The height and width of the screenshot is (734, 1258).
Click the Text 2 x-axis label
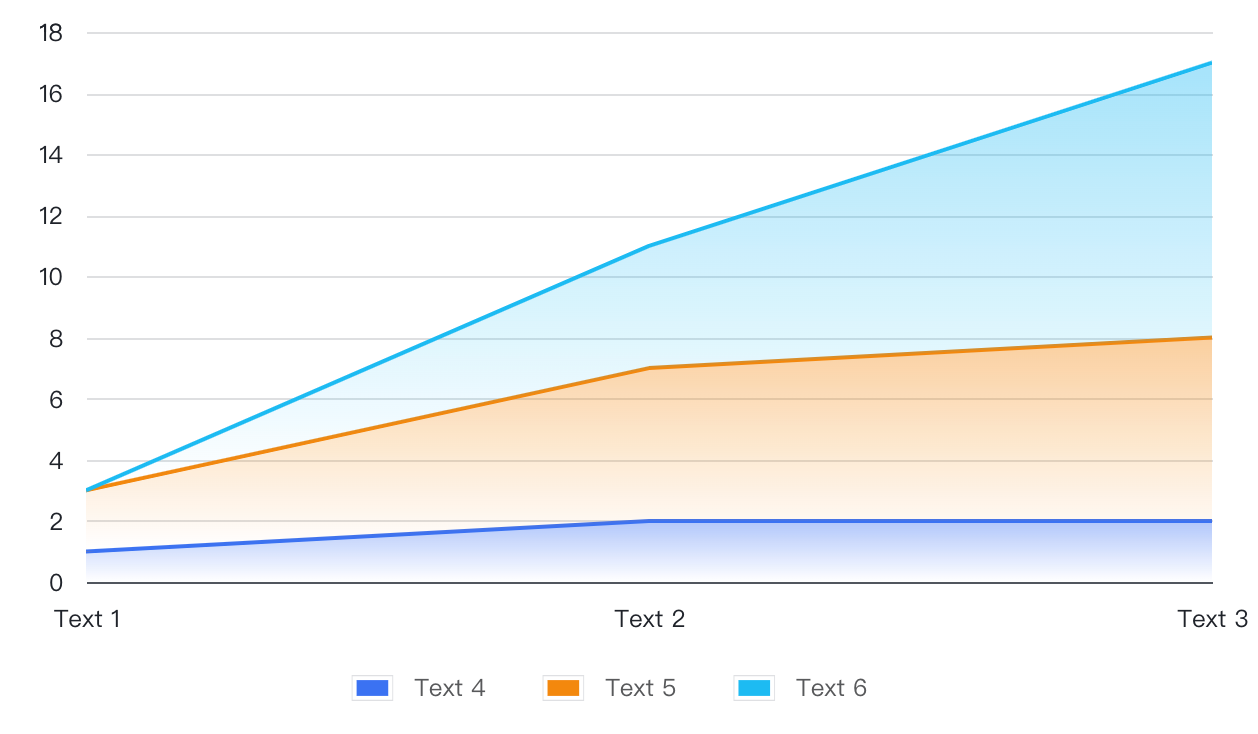point(650,619)
